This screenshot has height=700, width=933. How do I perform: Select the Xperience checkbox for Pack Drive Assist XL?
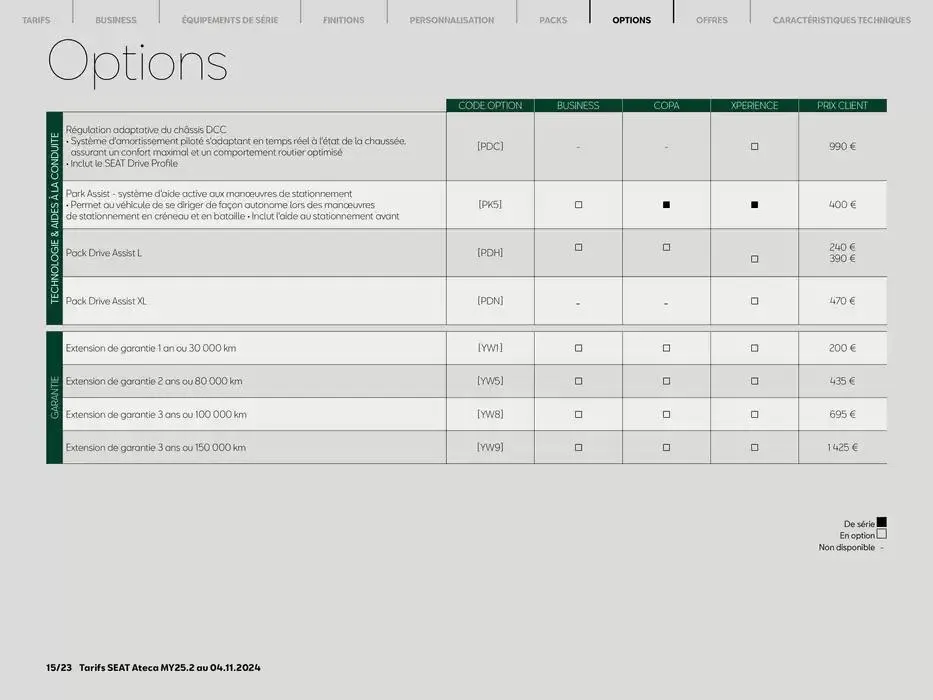[754, 301]
